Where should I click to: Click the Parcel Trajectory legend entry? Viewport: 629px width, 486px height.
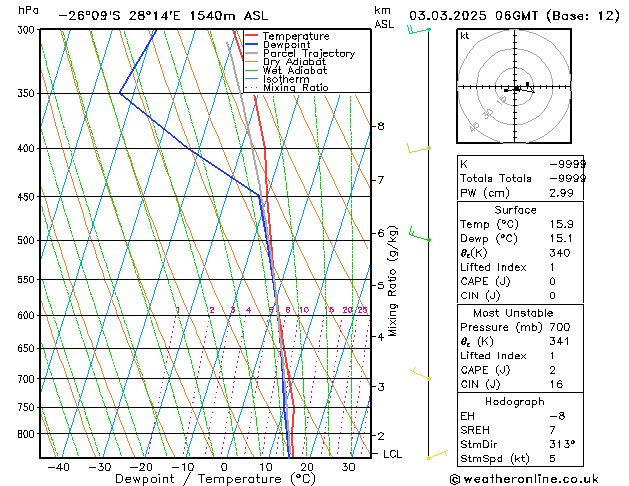click(x=300, y=53)
